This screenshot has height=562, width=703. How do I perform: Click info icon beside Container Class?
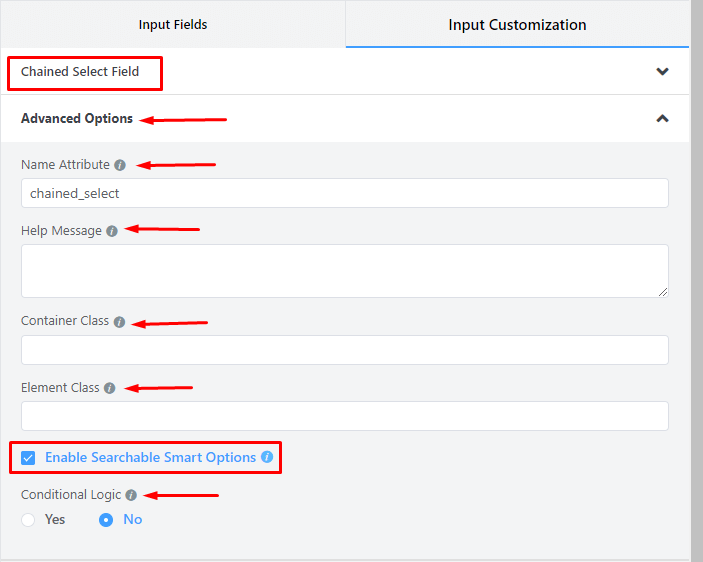[119, 322]
